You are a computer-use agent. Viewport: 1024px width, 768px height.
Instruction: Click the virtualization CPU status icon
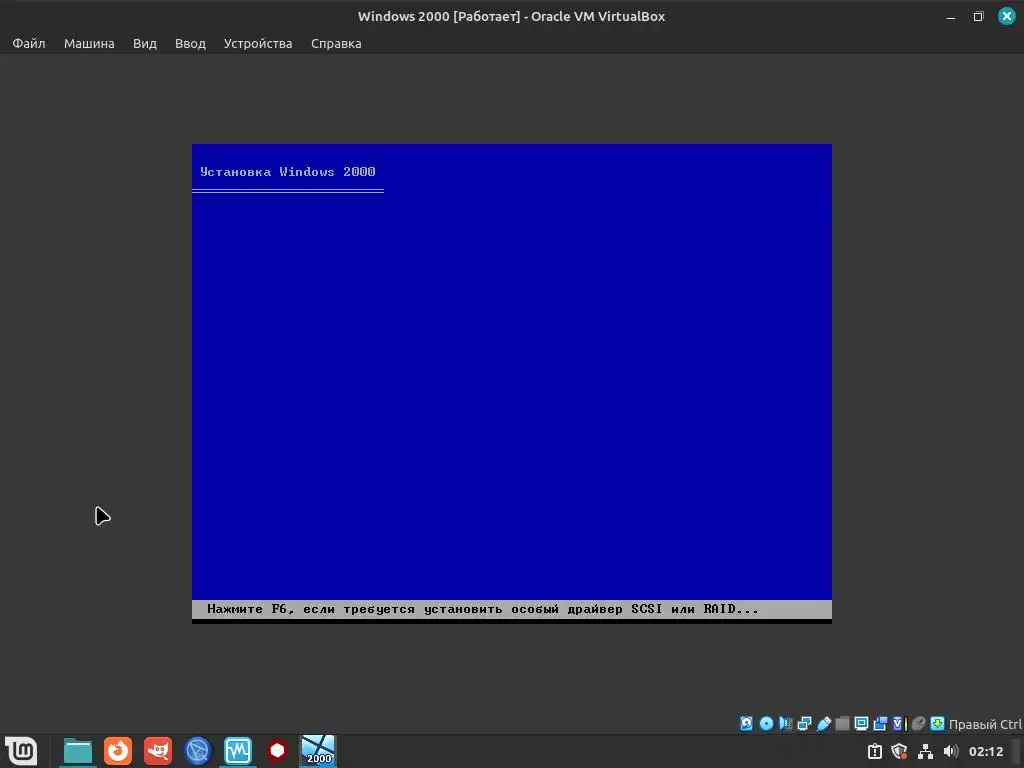click(x=899, y=724)
